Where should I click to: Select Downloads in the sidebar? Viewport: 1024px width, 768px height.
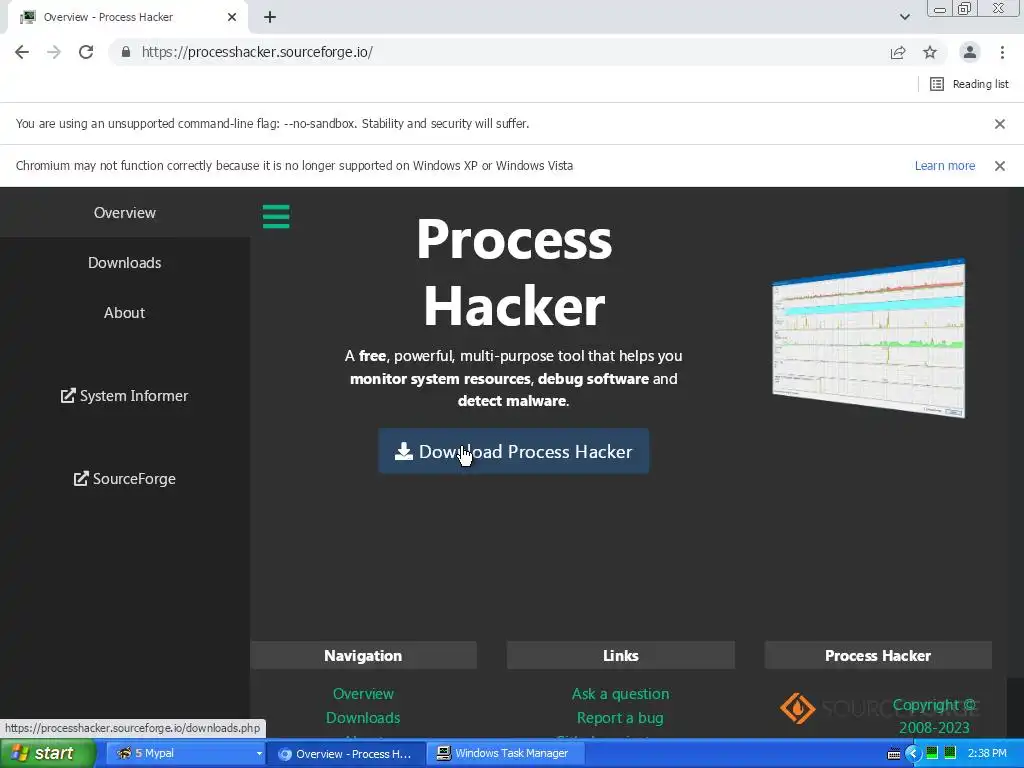(x=125, y=263)
